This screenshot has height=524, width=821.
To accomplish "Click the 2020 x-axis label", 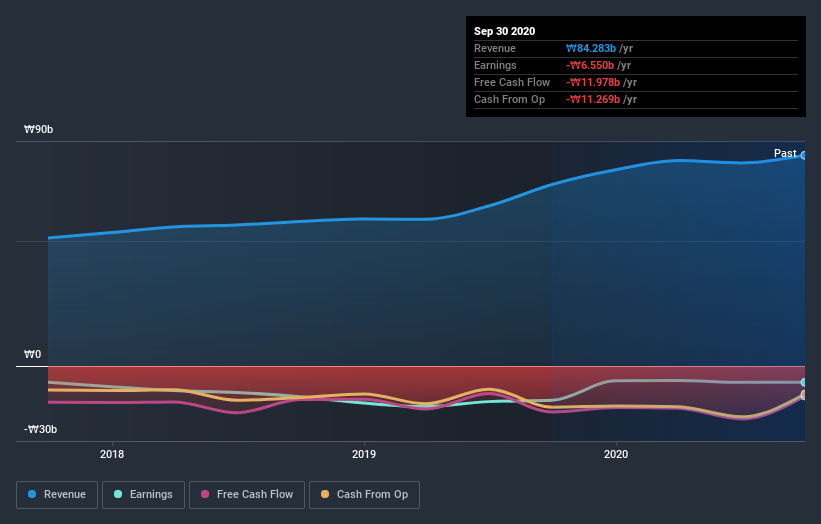I will point(616,454).
